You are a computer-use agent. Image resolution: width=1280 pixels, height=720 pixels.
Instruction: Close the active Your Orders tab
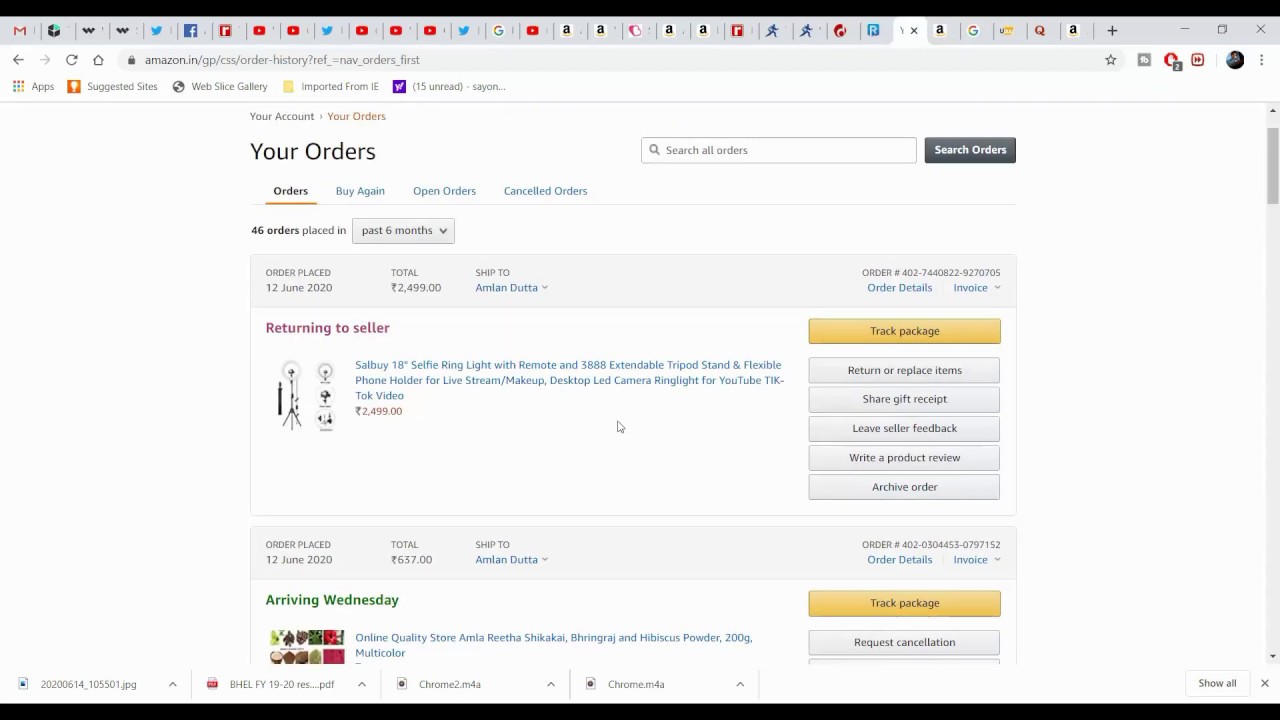[x=914, y=31]
